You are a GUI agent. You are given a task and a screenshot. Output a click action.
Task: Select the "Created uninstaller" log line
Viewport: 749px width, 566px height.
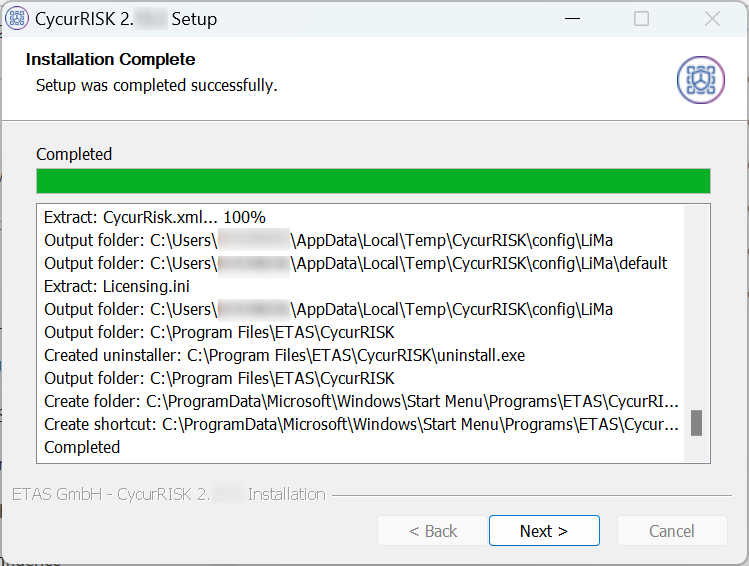[284, 355]
